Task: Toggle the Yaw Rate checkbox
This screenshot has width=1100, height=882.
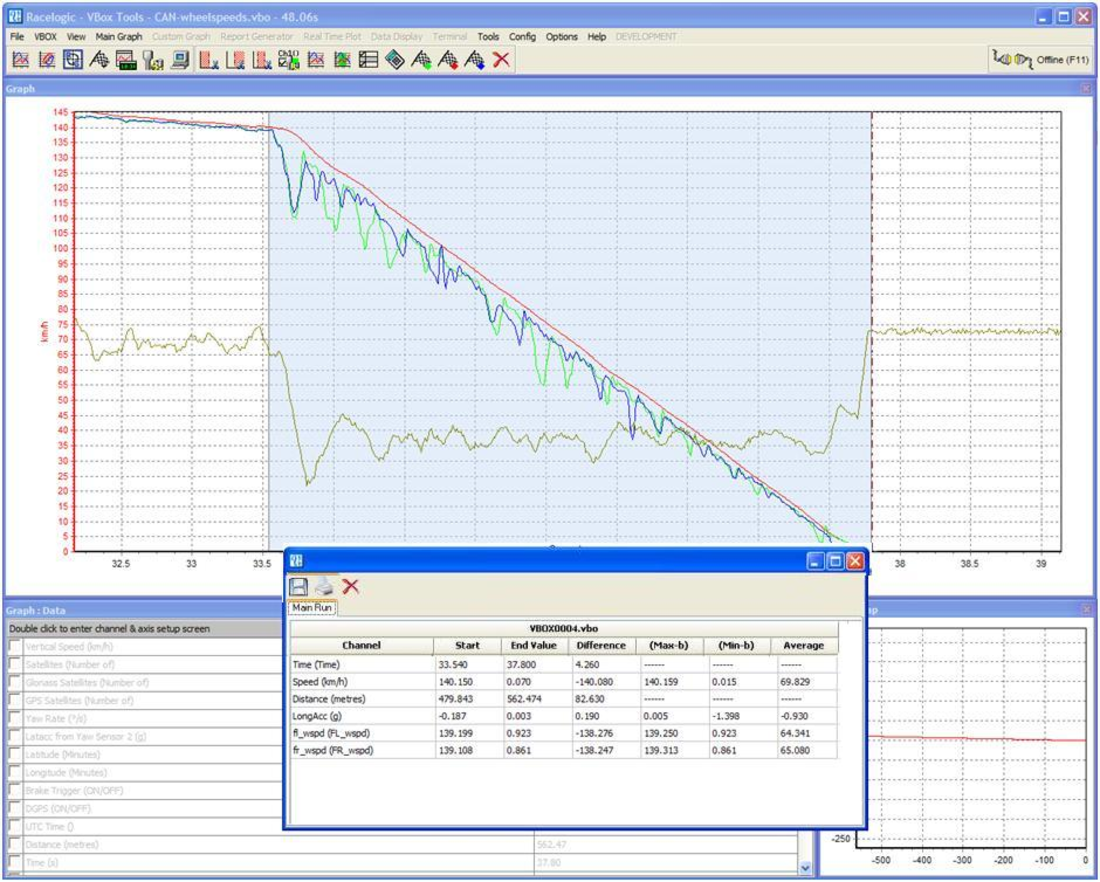Action: 15,719
